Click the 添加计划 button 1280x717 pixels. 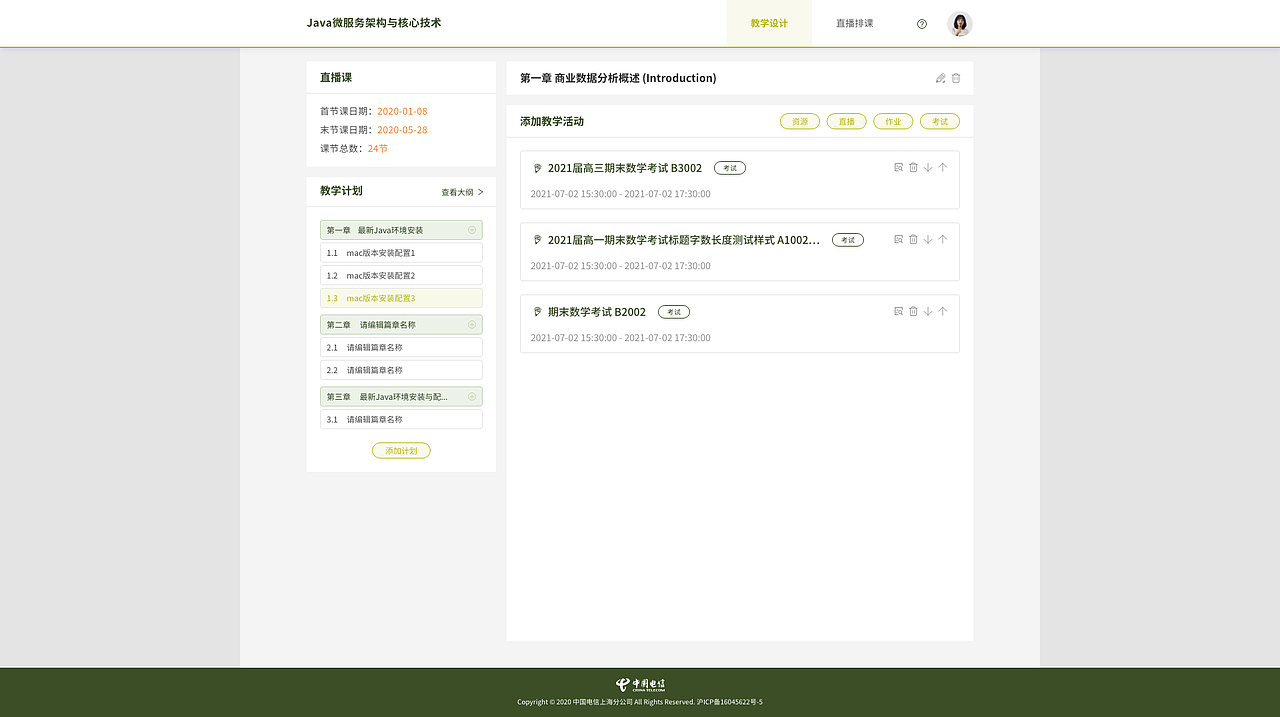401,451
